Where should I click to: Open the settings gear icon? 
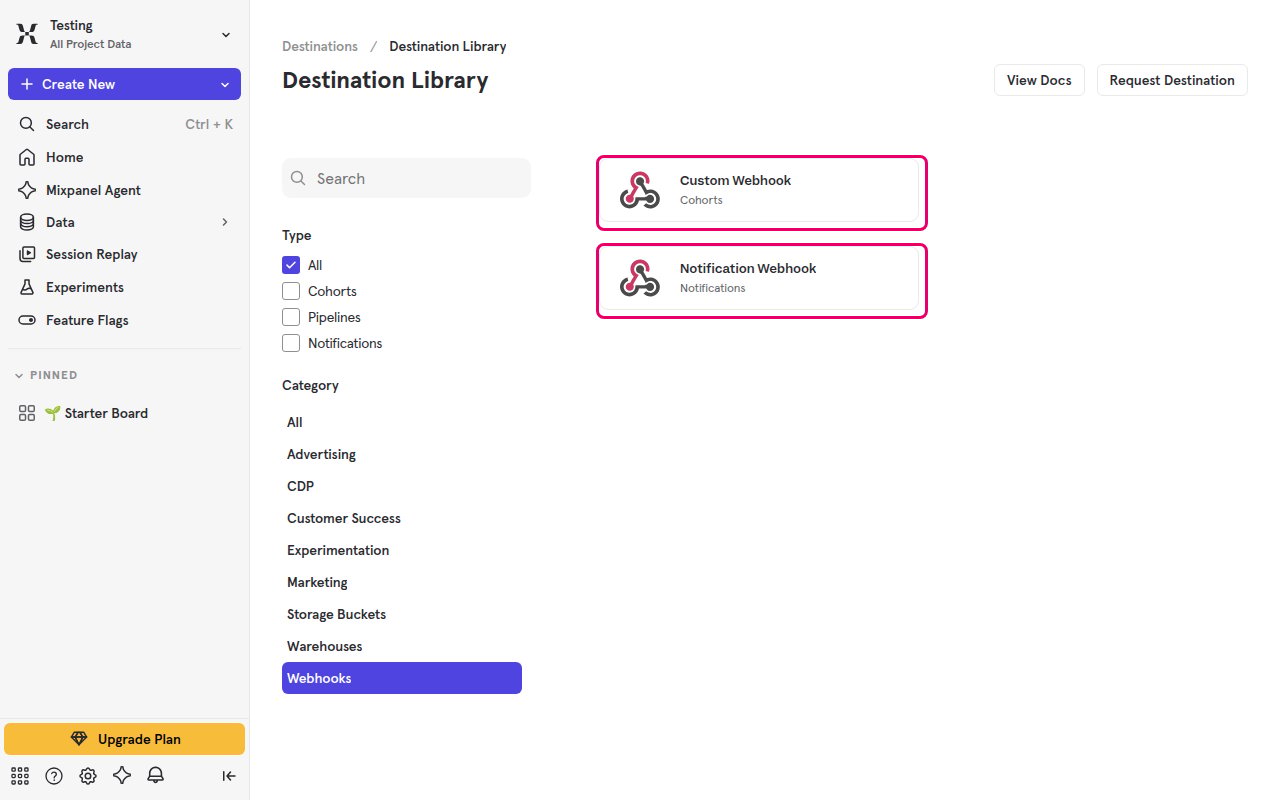pos(88,775)
